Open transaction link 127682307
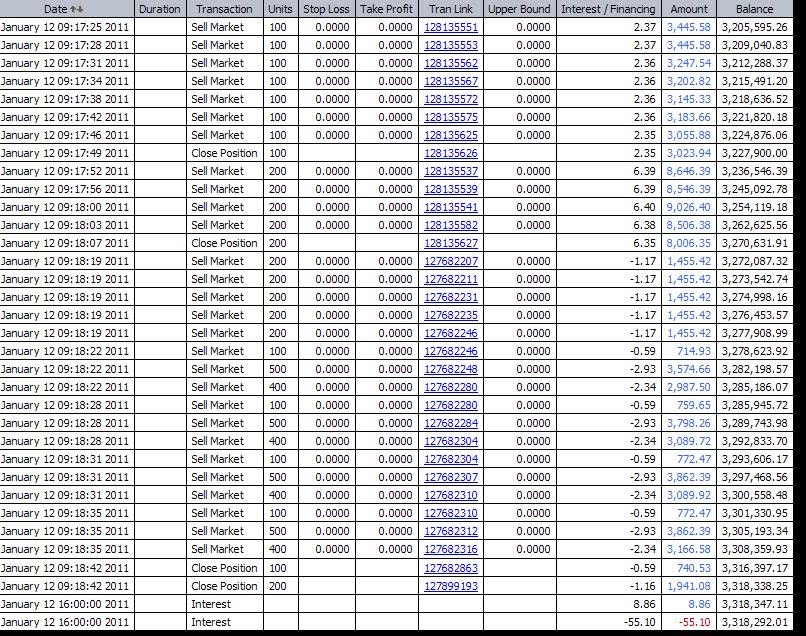Viewport: 806px width, 636px height. tap(451, 477)
